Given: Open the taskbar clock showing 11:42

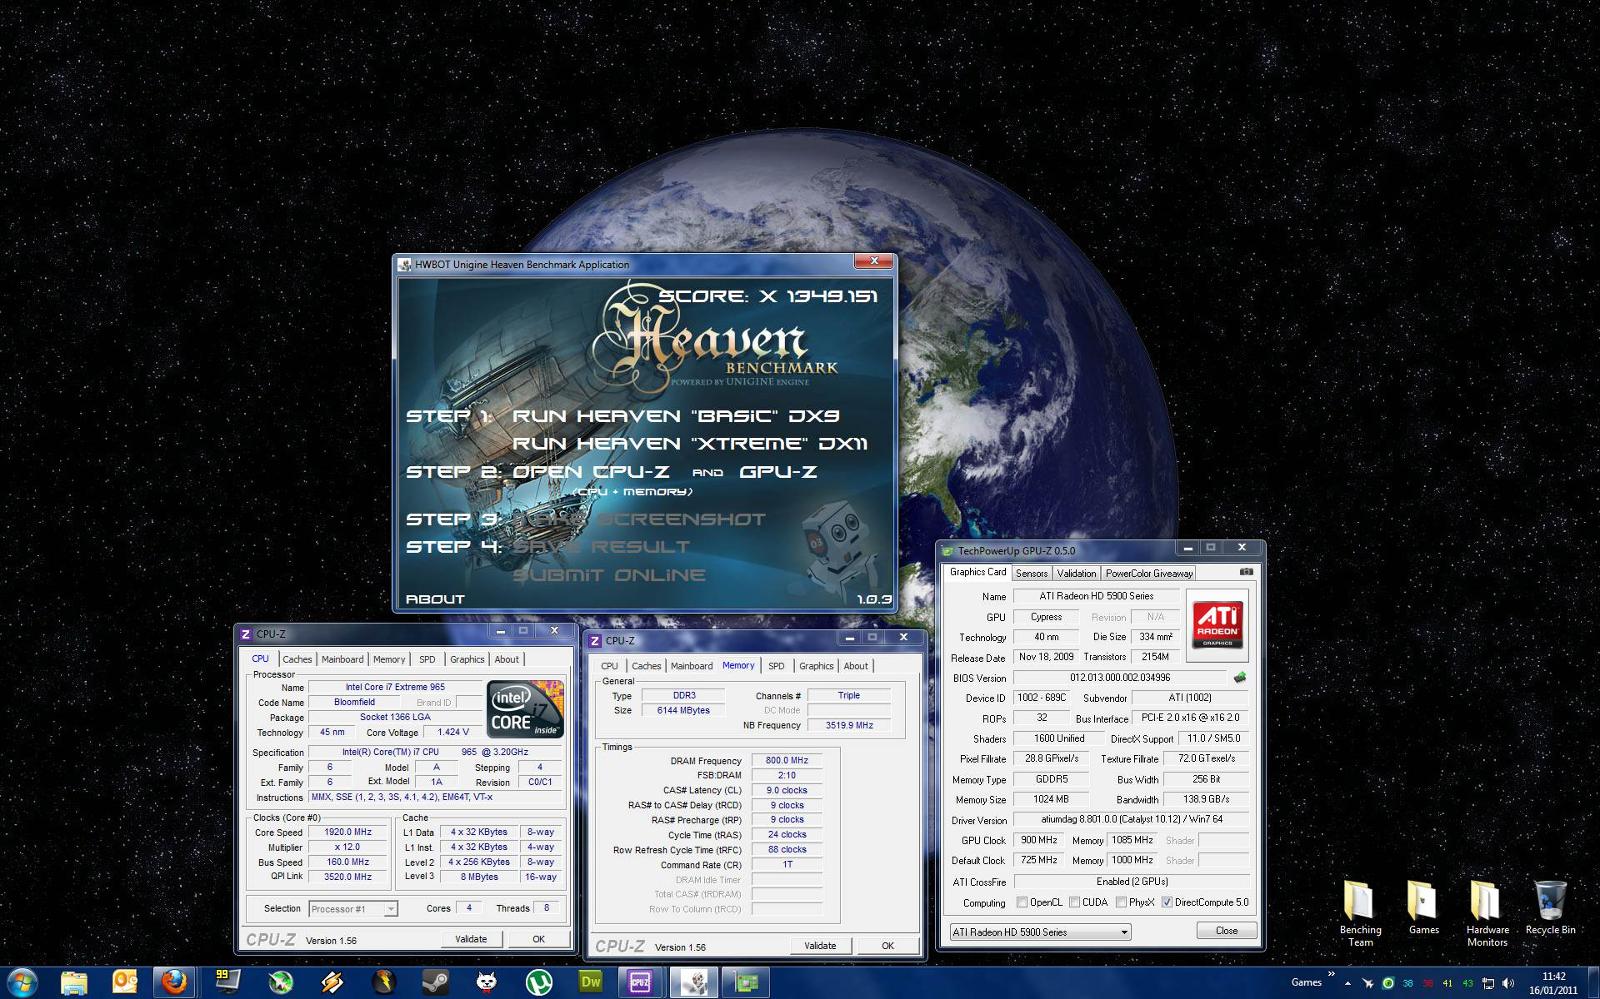Looking at the screenshot, I should (x=1553, y=983).
